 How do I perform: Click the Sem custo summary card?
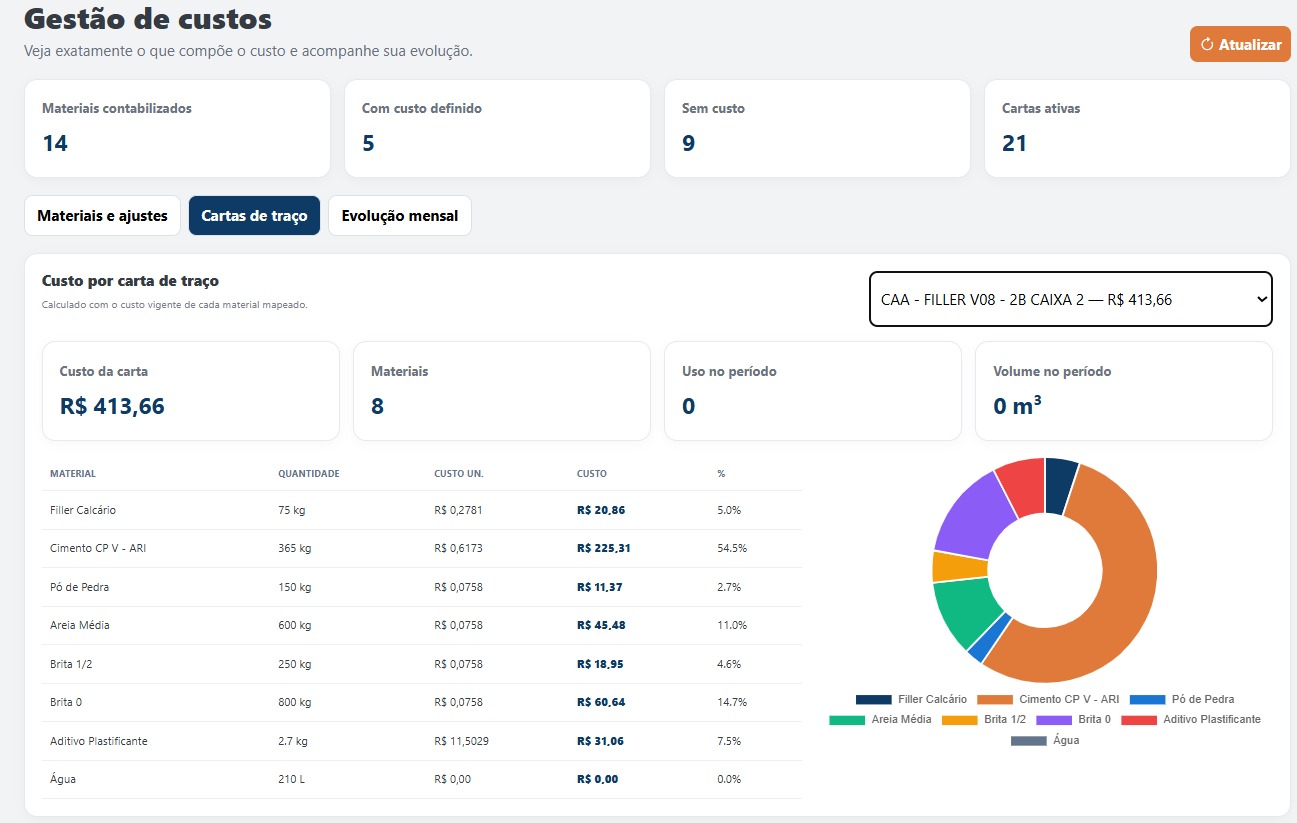point(817,129)
